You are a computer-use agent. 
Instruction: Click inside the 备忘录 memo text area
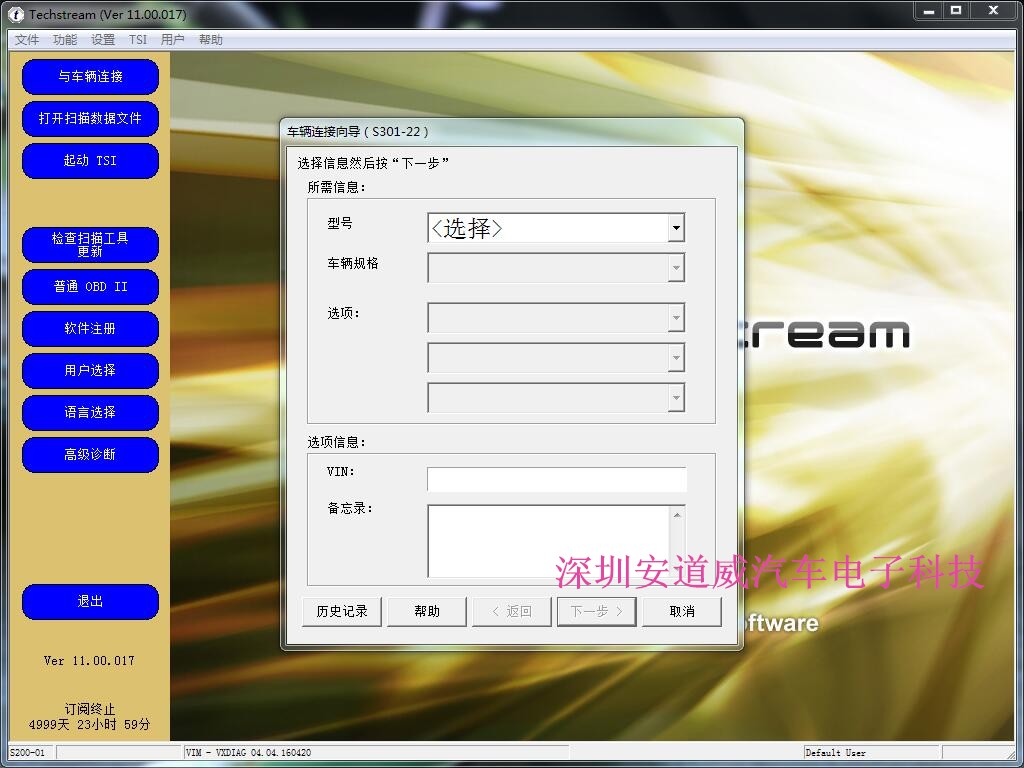pos(548,541)
